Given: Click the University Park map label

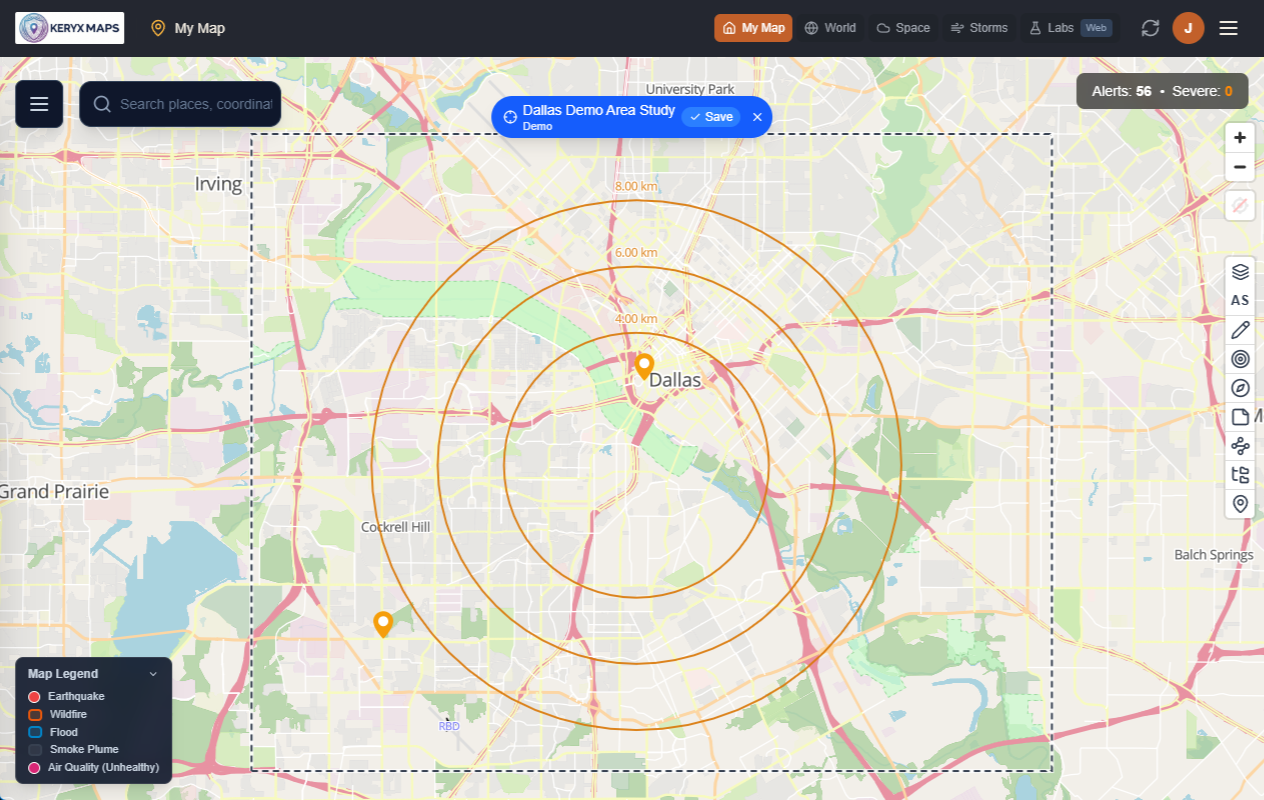Looking at the screenshot, I should (x=690, y=89).
